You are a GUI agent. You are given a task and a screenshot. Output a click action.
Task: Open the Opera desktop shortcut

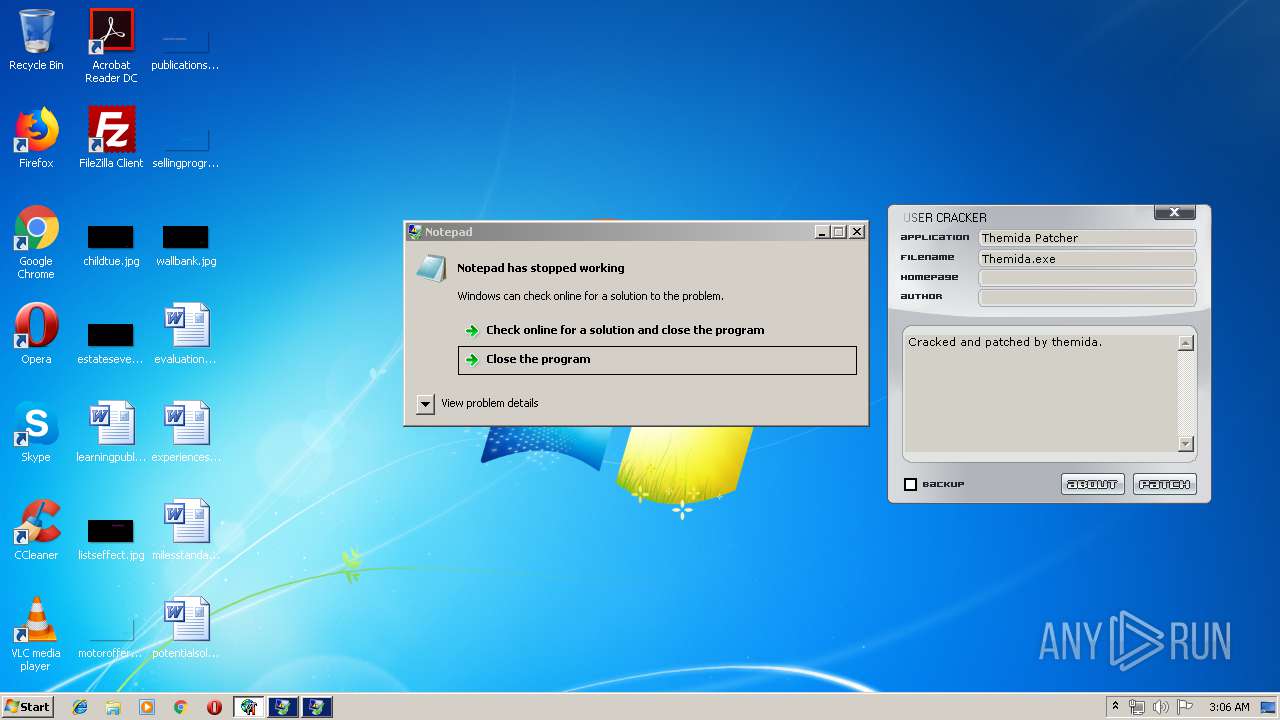pyautogui.click(x=36, y=334)
